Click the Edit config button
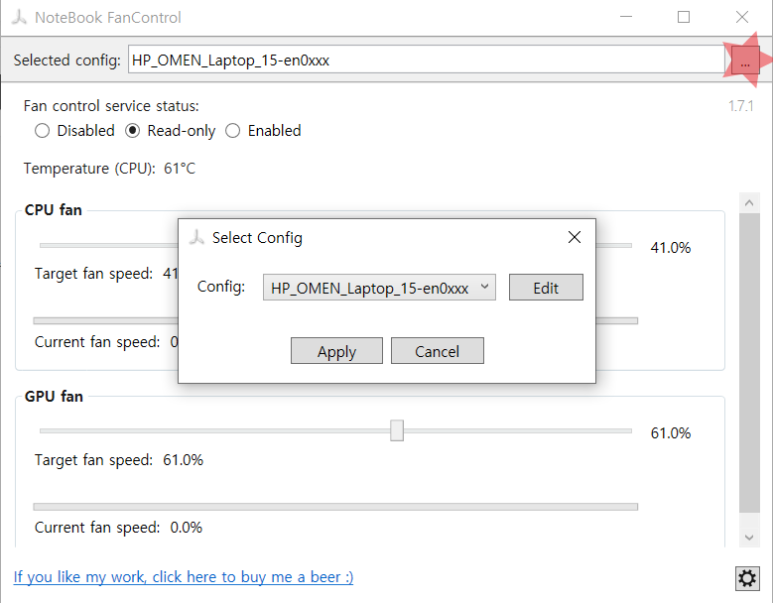Screen dimensions: 773x603 (x=546, y=287)
